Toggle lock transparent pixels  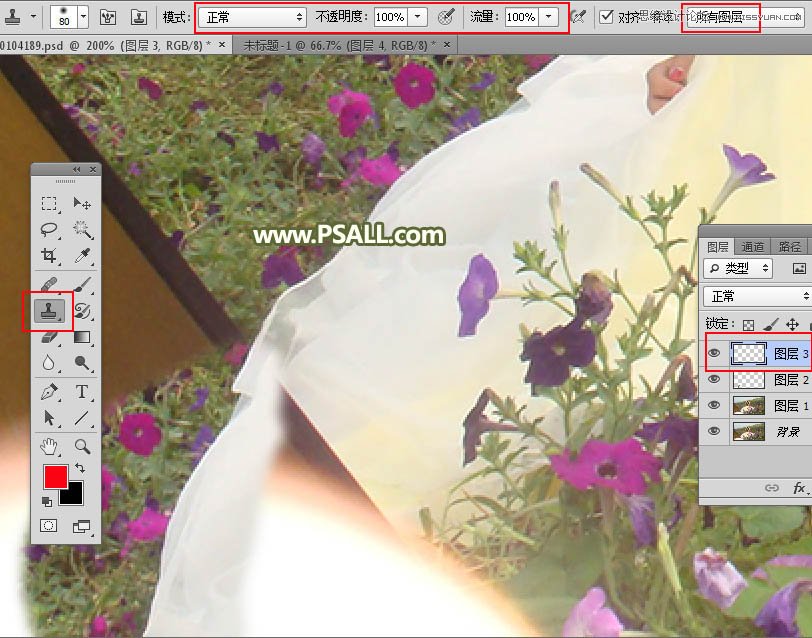pyautogui.click(x=748, y=325)
